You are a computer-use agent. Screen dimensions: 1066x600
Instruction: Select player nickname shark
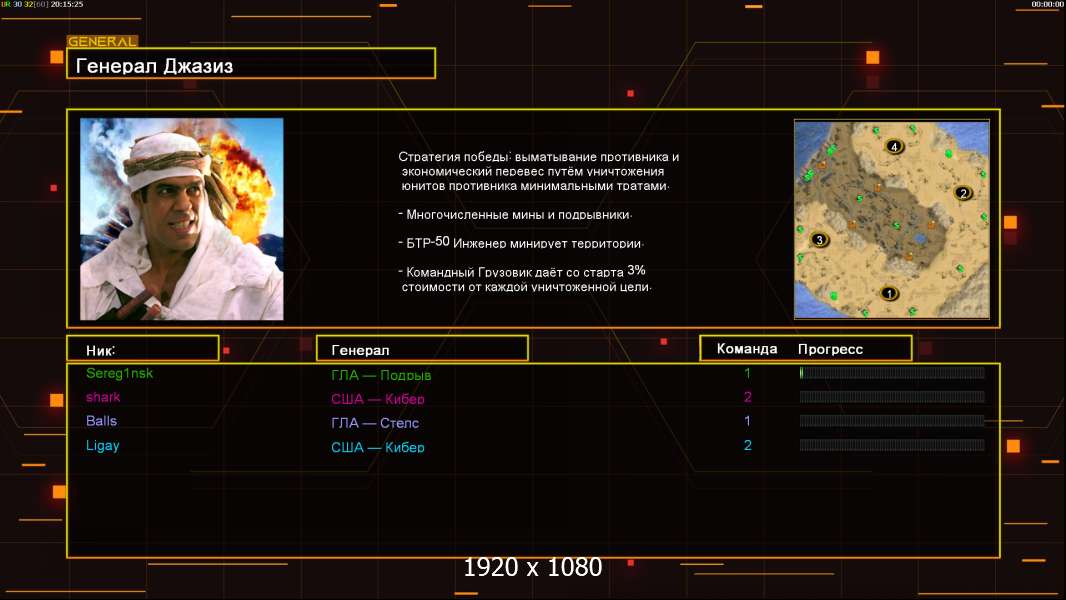103,397
